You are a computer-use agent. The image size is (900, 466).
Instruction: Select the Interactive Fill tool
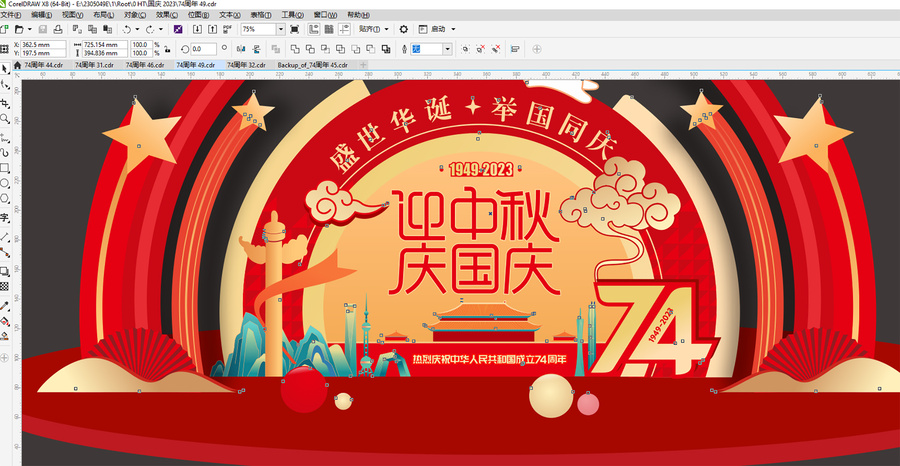tap(5, 321)
